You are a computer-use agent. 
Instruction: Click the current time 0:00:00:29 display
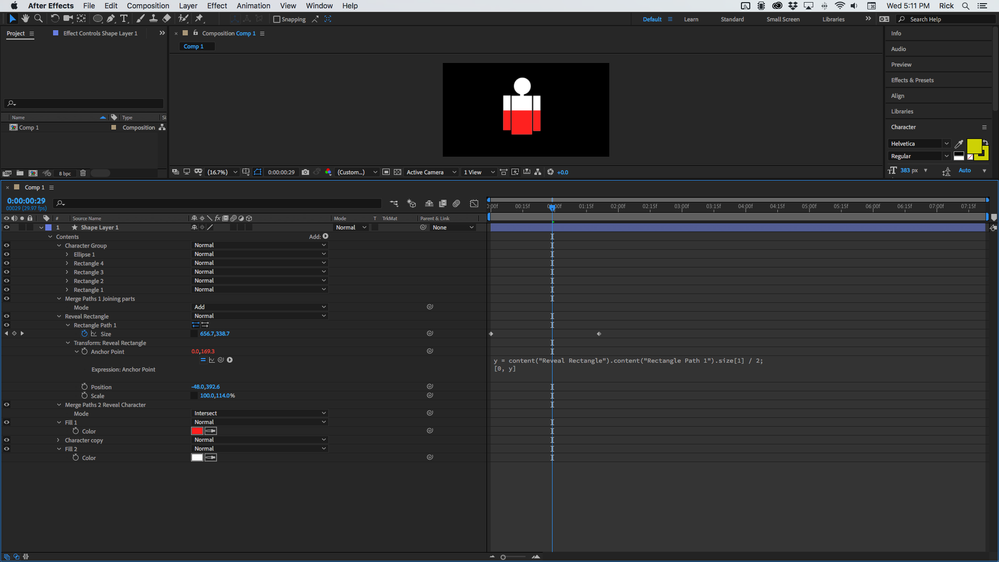point(26,201)
